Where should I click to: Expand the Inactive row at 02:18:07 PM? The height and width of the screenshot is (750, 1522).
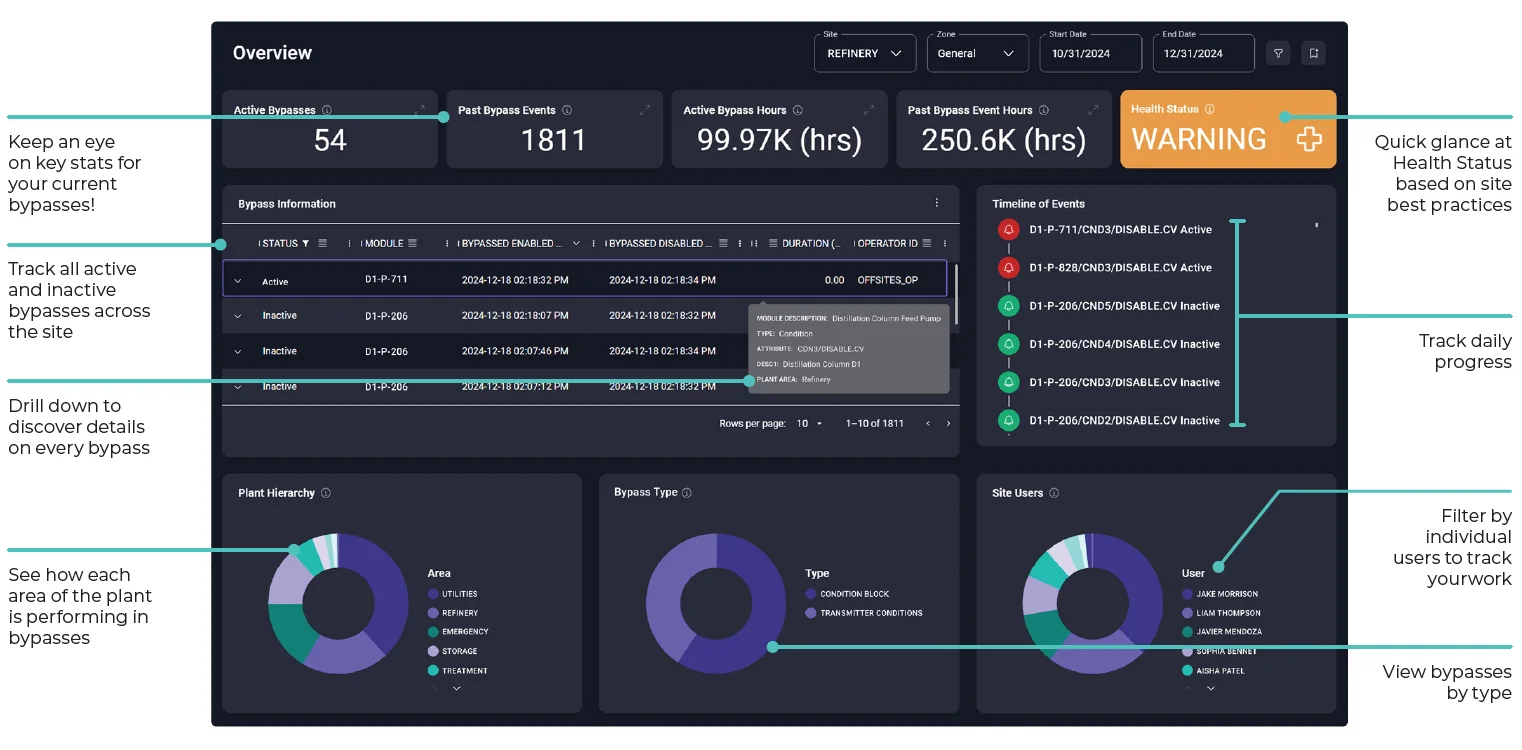[x=238, y=316]
